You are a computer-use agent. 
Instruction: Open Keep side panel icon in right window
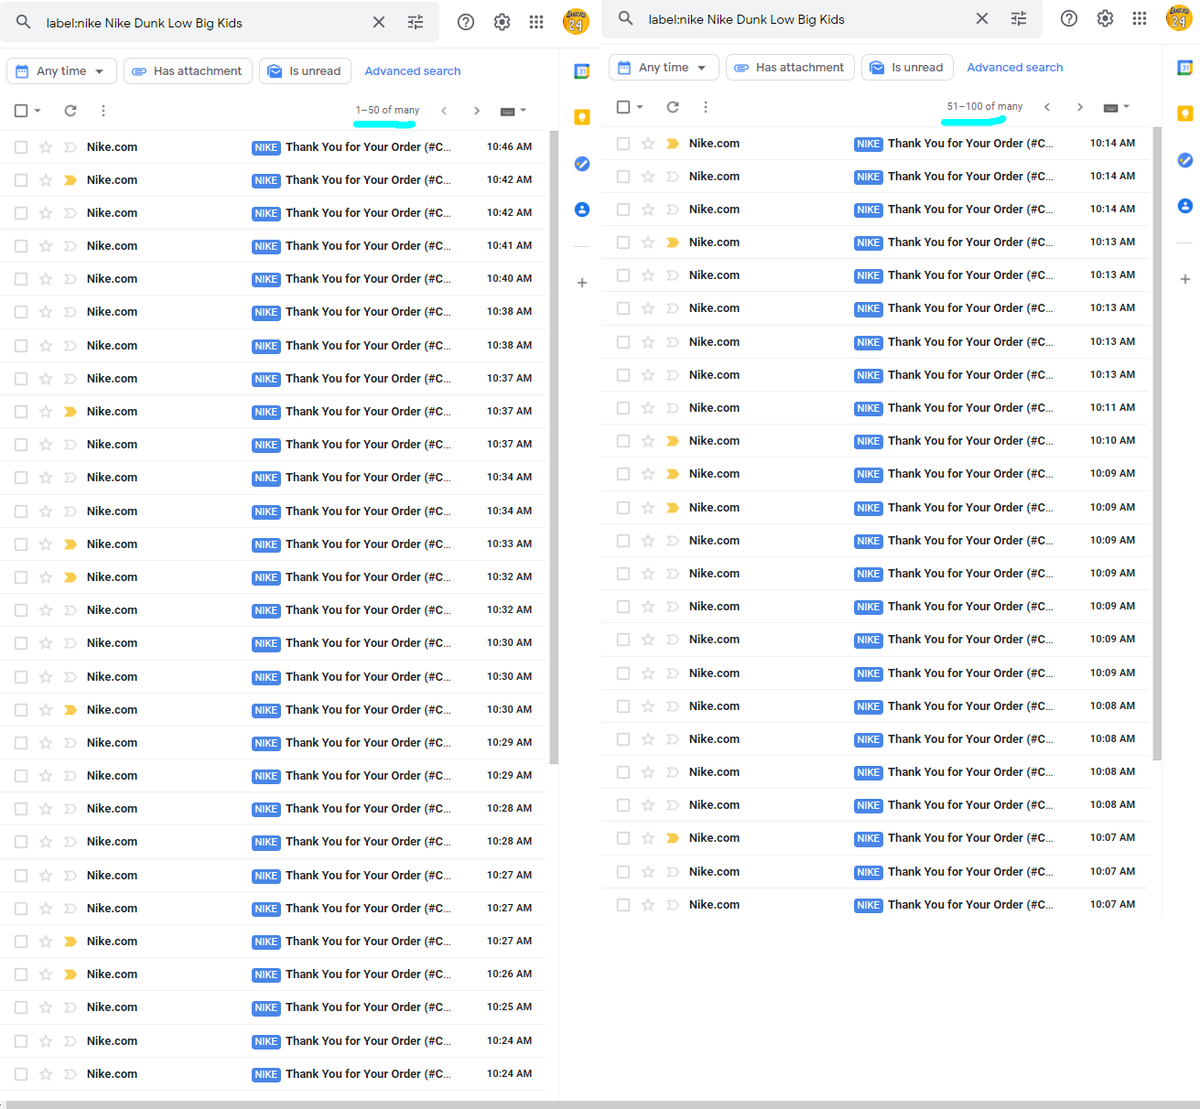1185,113
